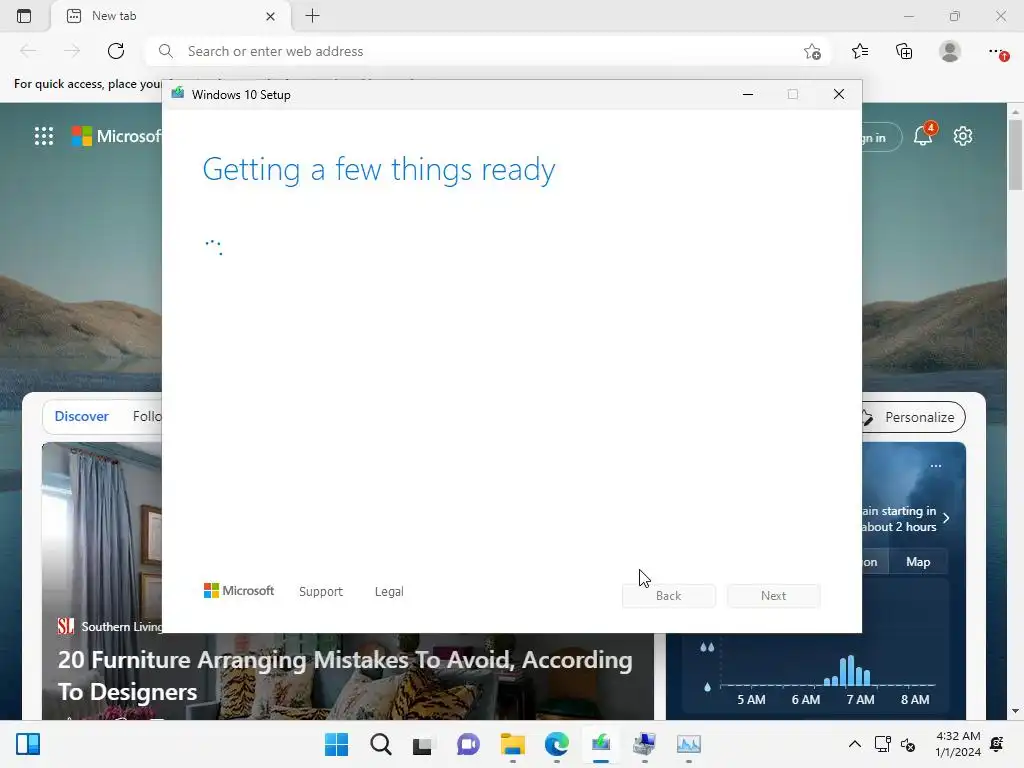
Task: Open Edge profile avatar
Action: (950, 51)
